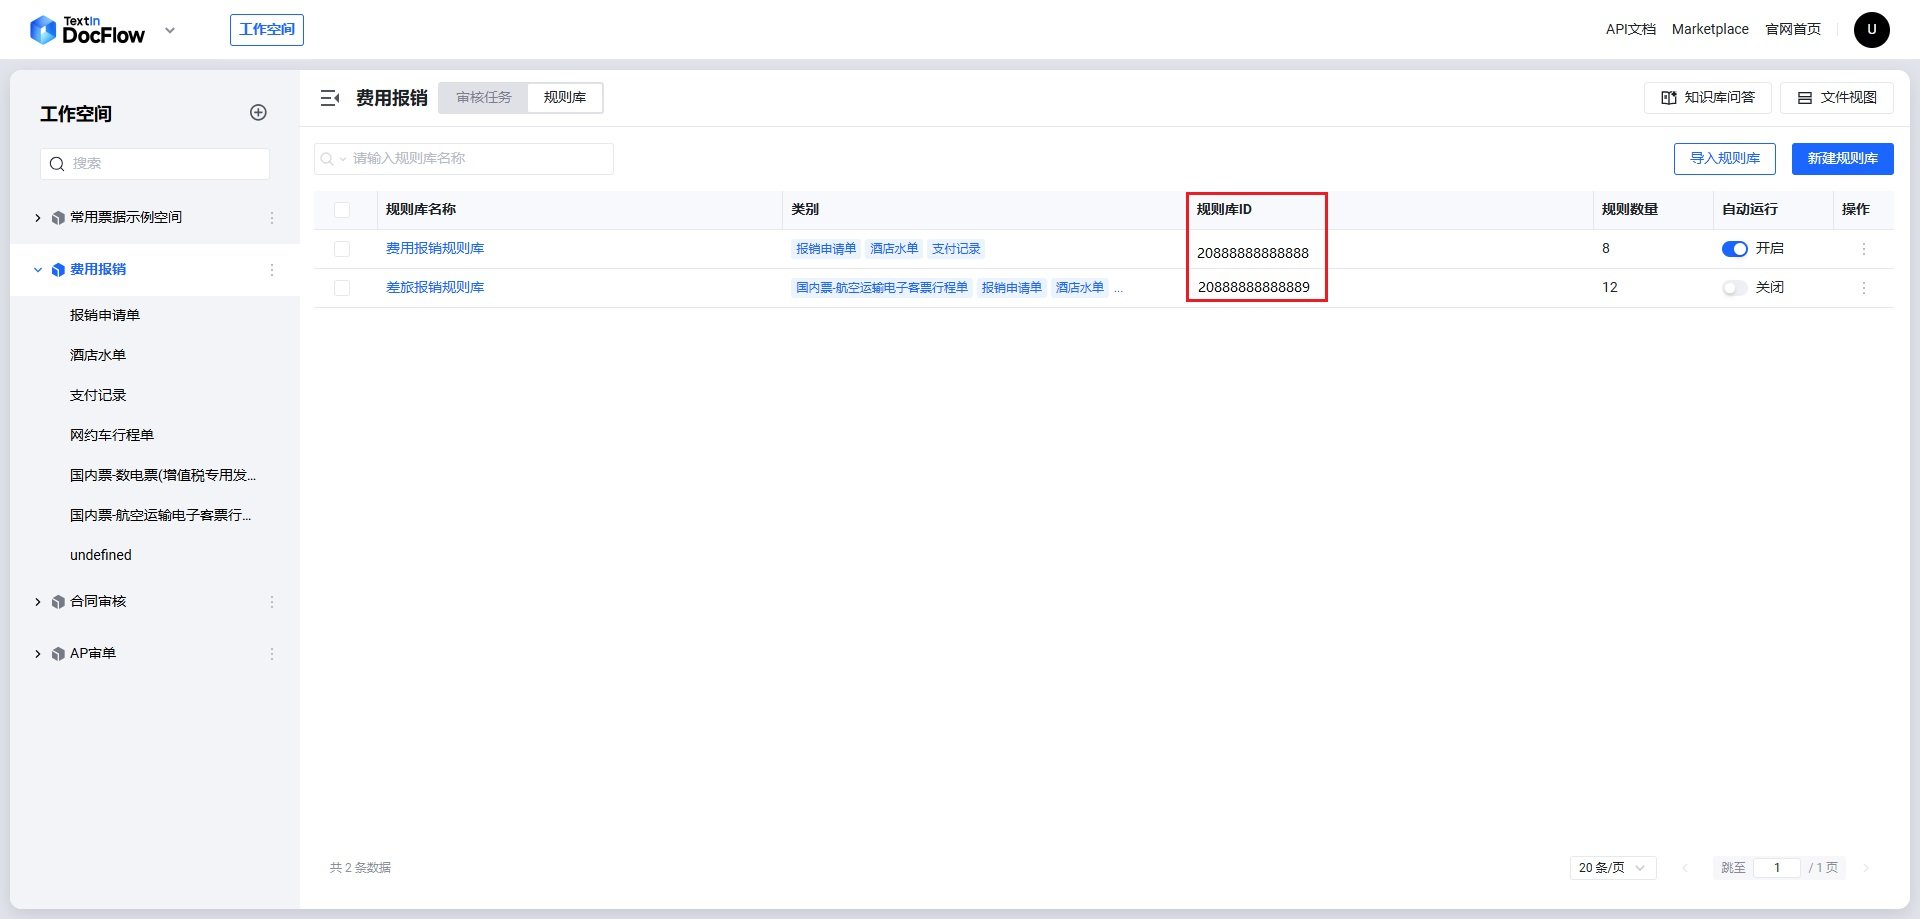Select 支付记录 in sidebar
Image resolution: width=1920 pixels, height=919 pixels.
pyautogui.click(x=98, y=395)
